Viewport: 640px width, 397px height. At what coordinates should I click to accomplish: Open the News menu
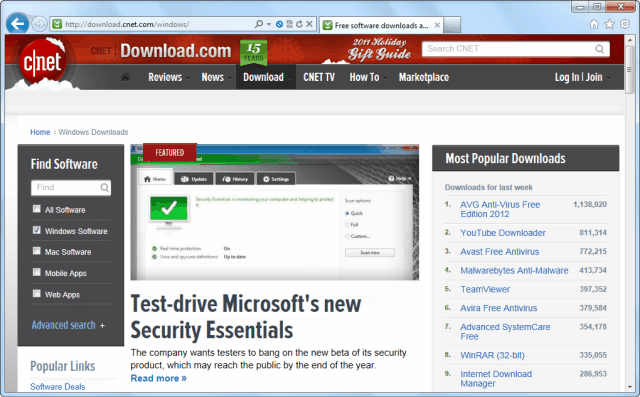click(216, 77)
